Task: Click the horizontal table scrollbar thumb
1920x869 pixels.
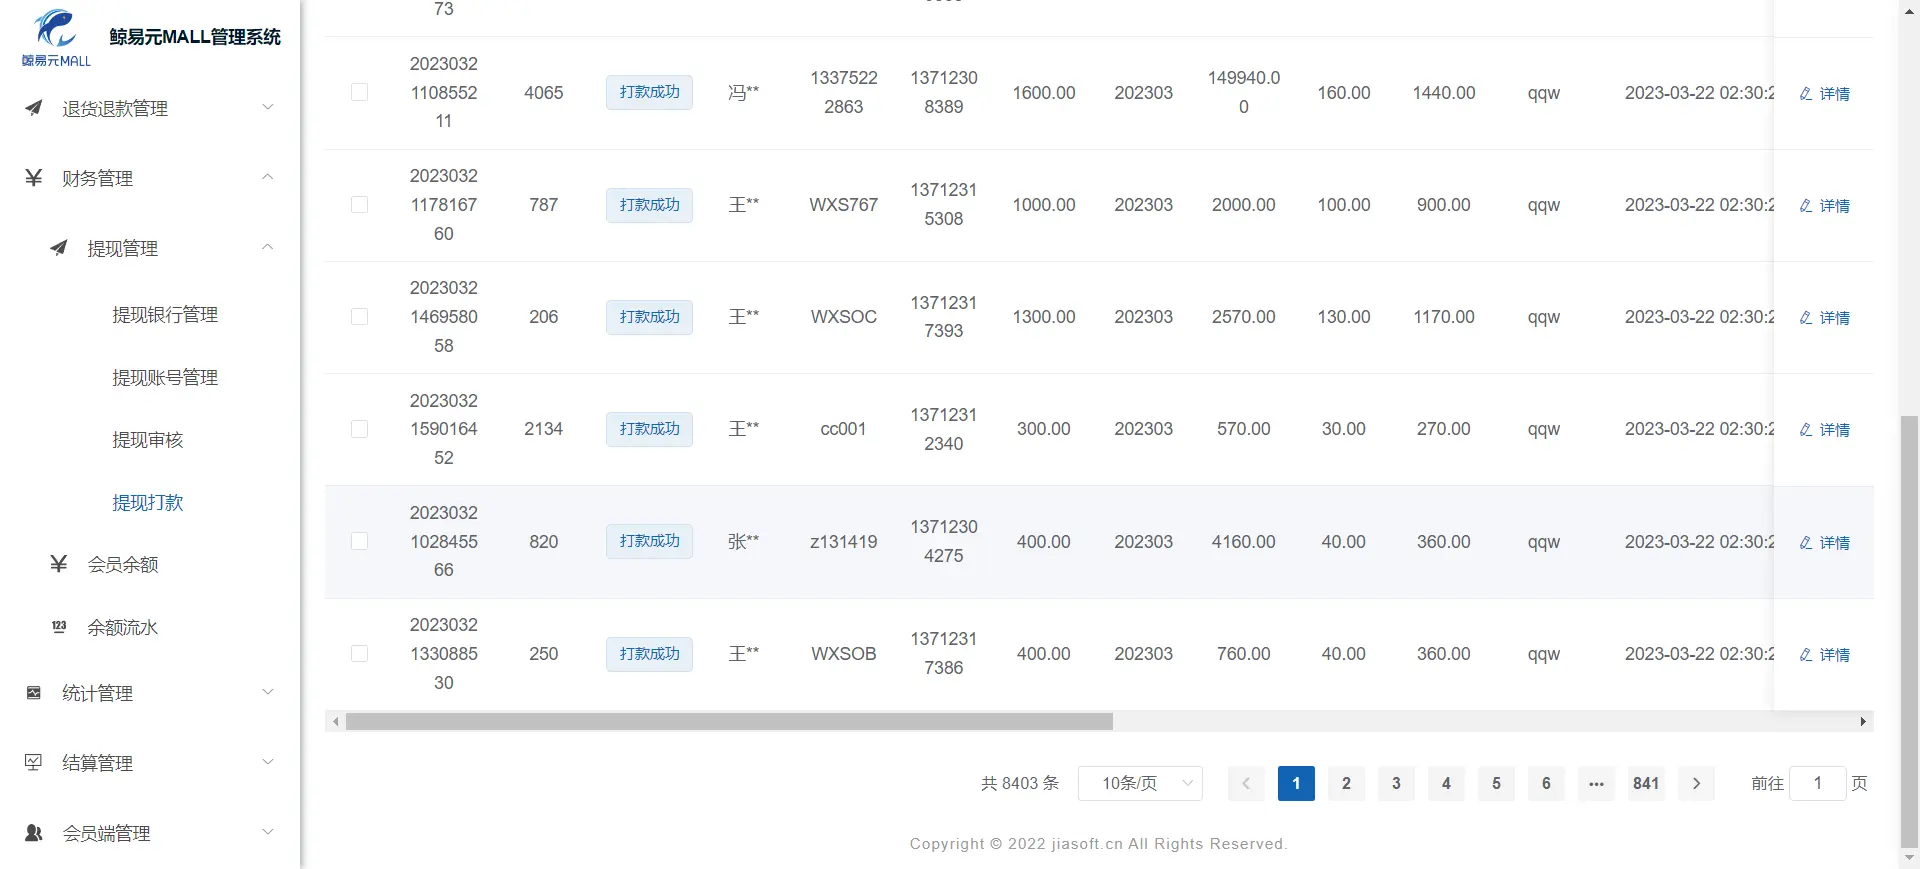Action: [729, 721]
